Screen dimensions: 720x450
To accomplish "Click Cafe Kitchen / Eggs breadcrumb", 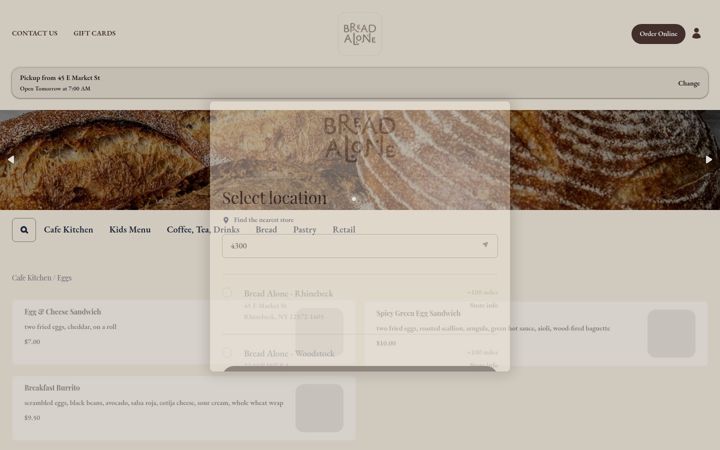I will point(42,278).
